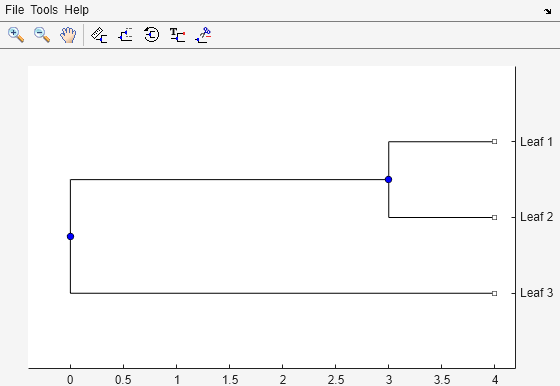
Task: Select the Collapse/Expand branch tool
Action: click(125, 35)
